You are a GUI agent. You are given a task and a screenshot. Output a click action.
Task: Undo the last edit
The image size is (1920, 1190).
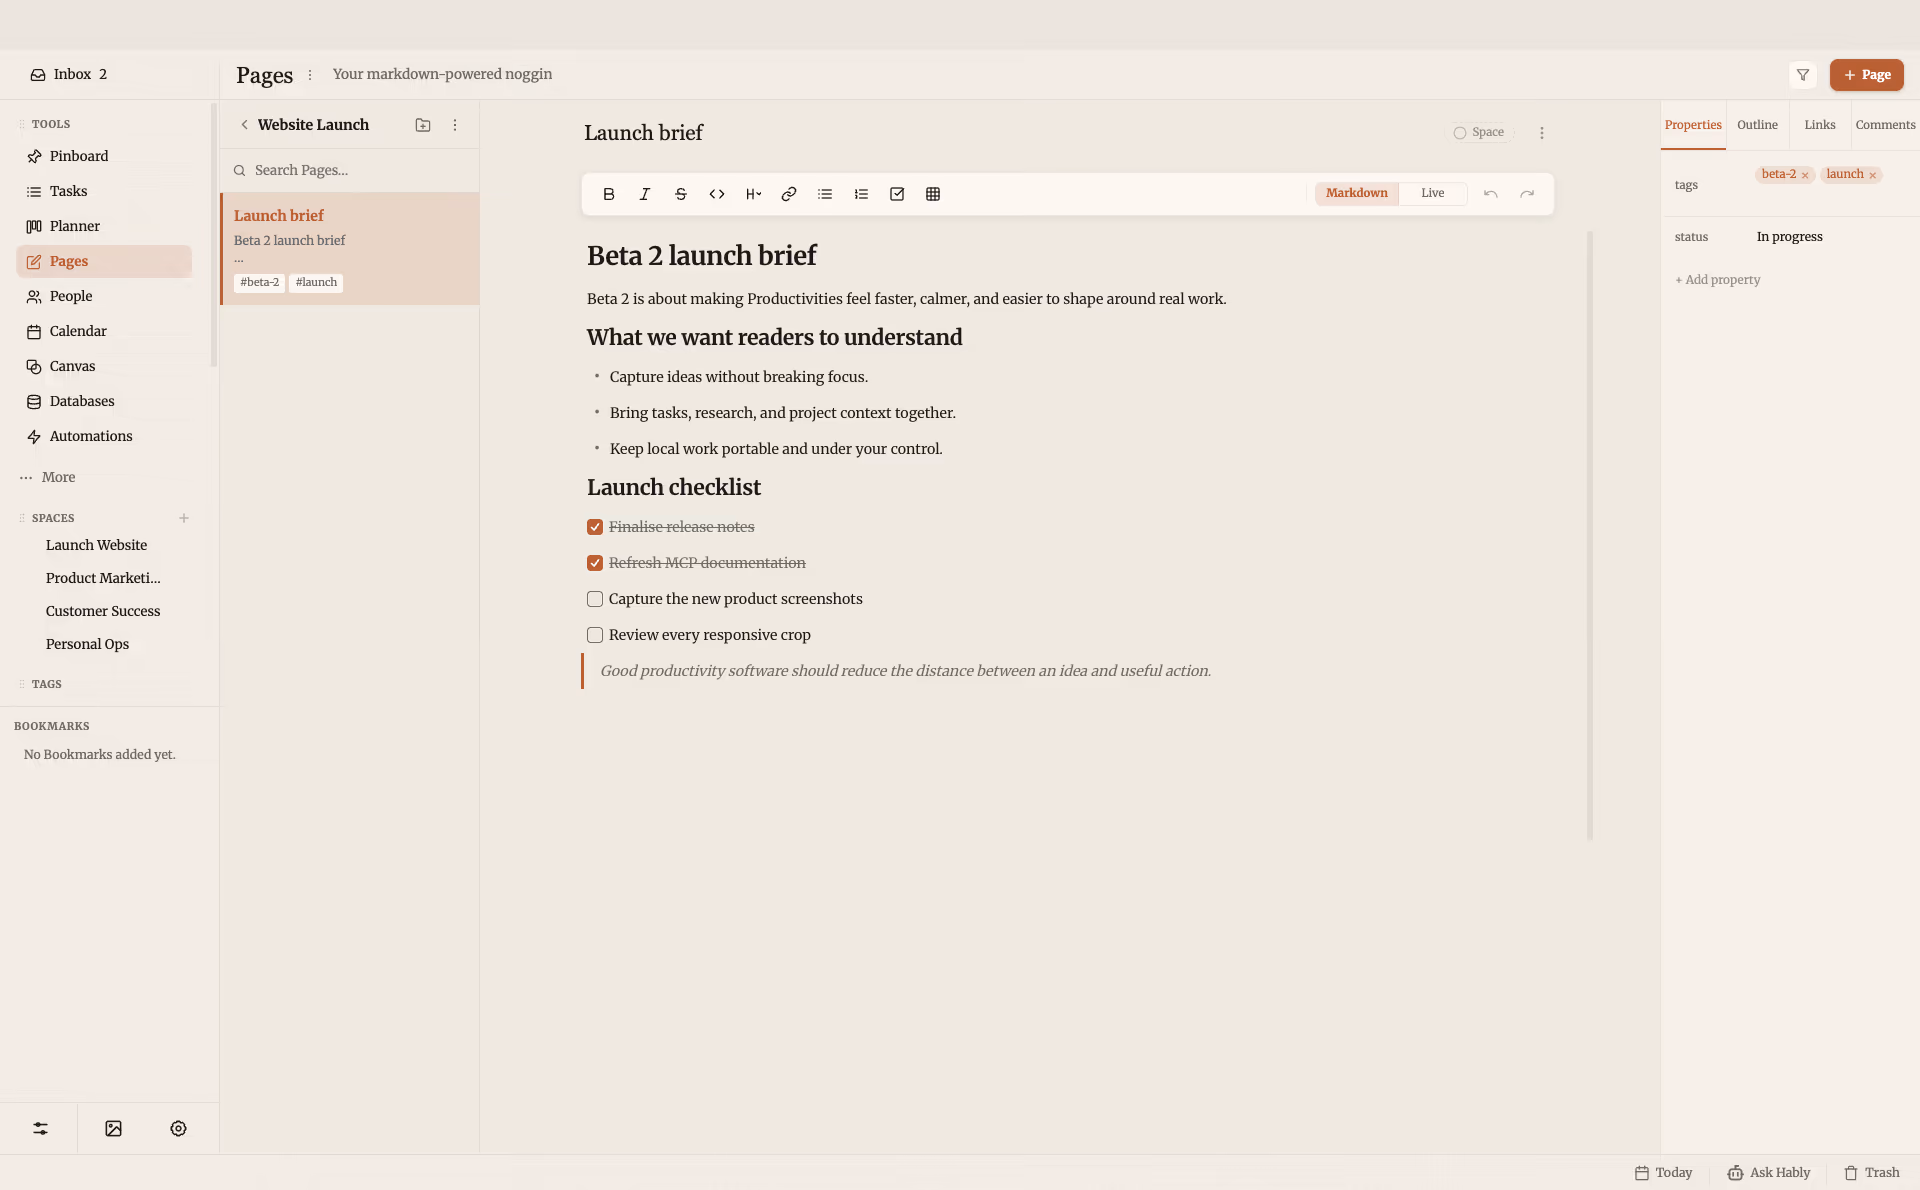tap(1491, 194)
